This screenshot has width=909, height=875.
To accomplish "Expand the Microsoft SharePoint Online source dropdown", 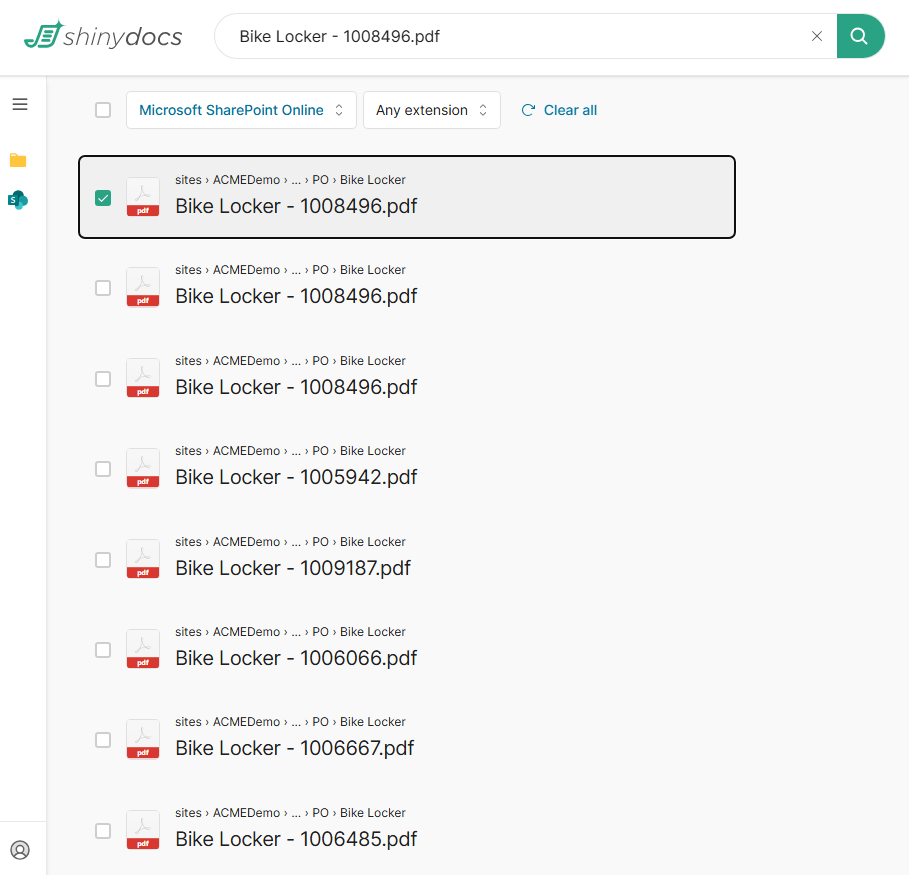I will (241, 110).
